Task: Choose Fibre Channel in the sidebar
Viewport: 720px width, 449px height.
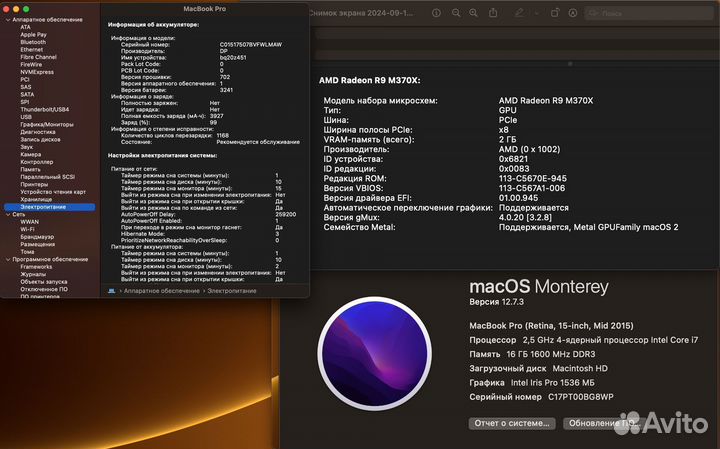Action: [x=39, y=57]
